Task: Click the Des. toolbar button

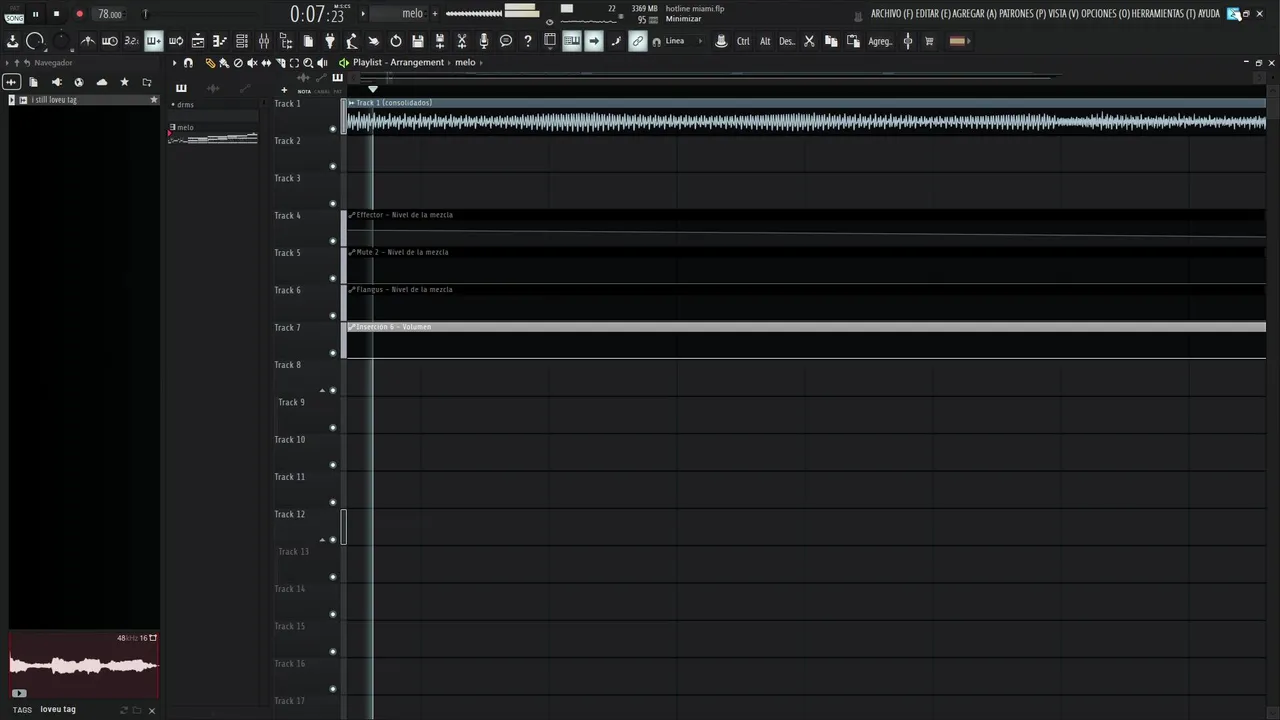Action: [787, 41]
